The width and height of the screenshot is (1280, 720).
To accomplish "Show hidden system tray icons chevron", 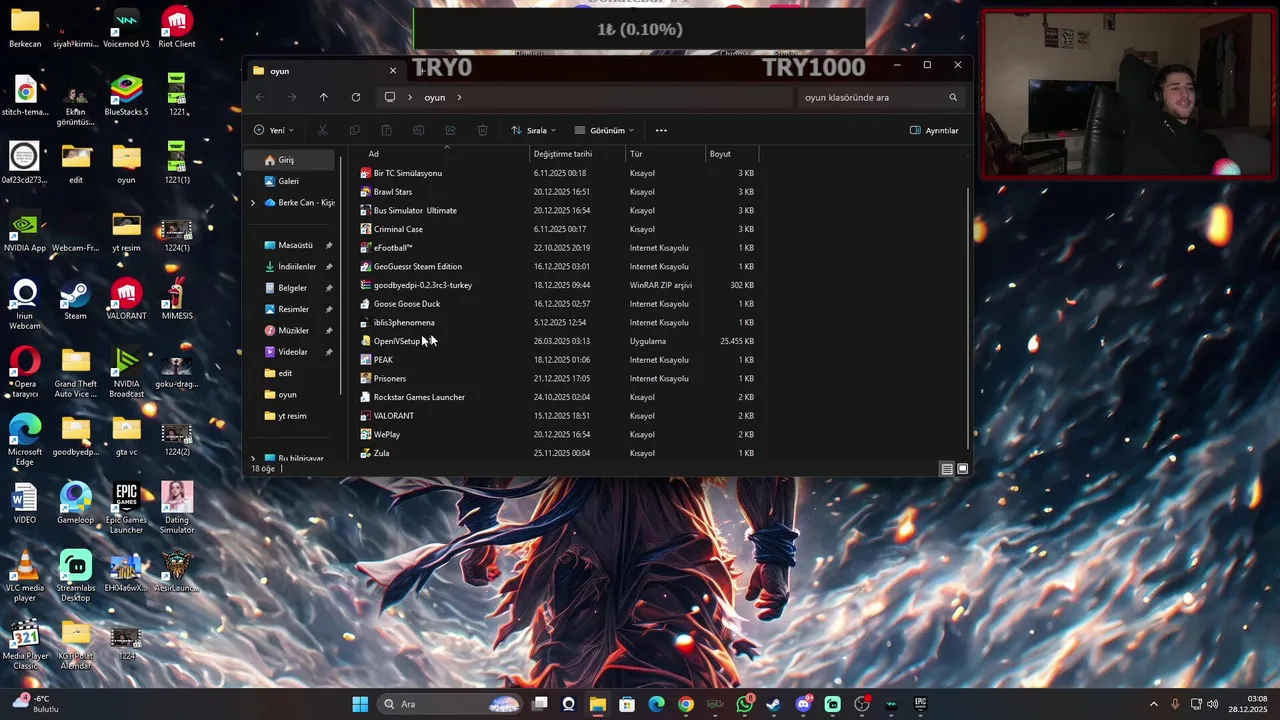I will 1153,704.
